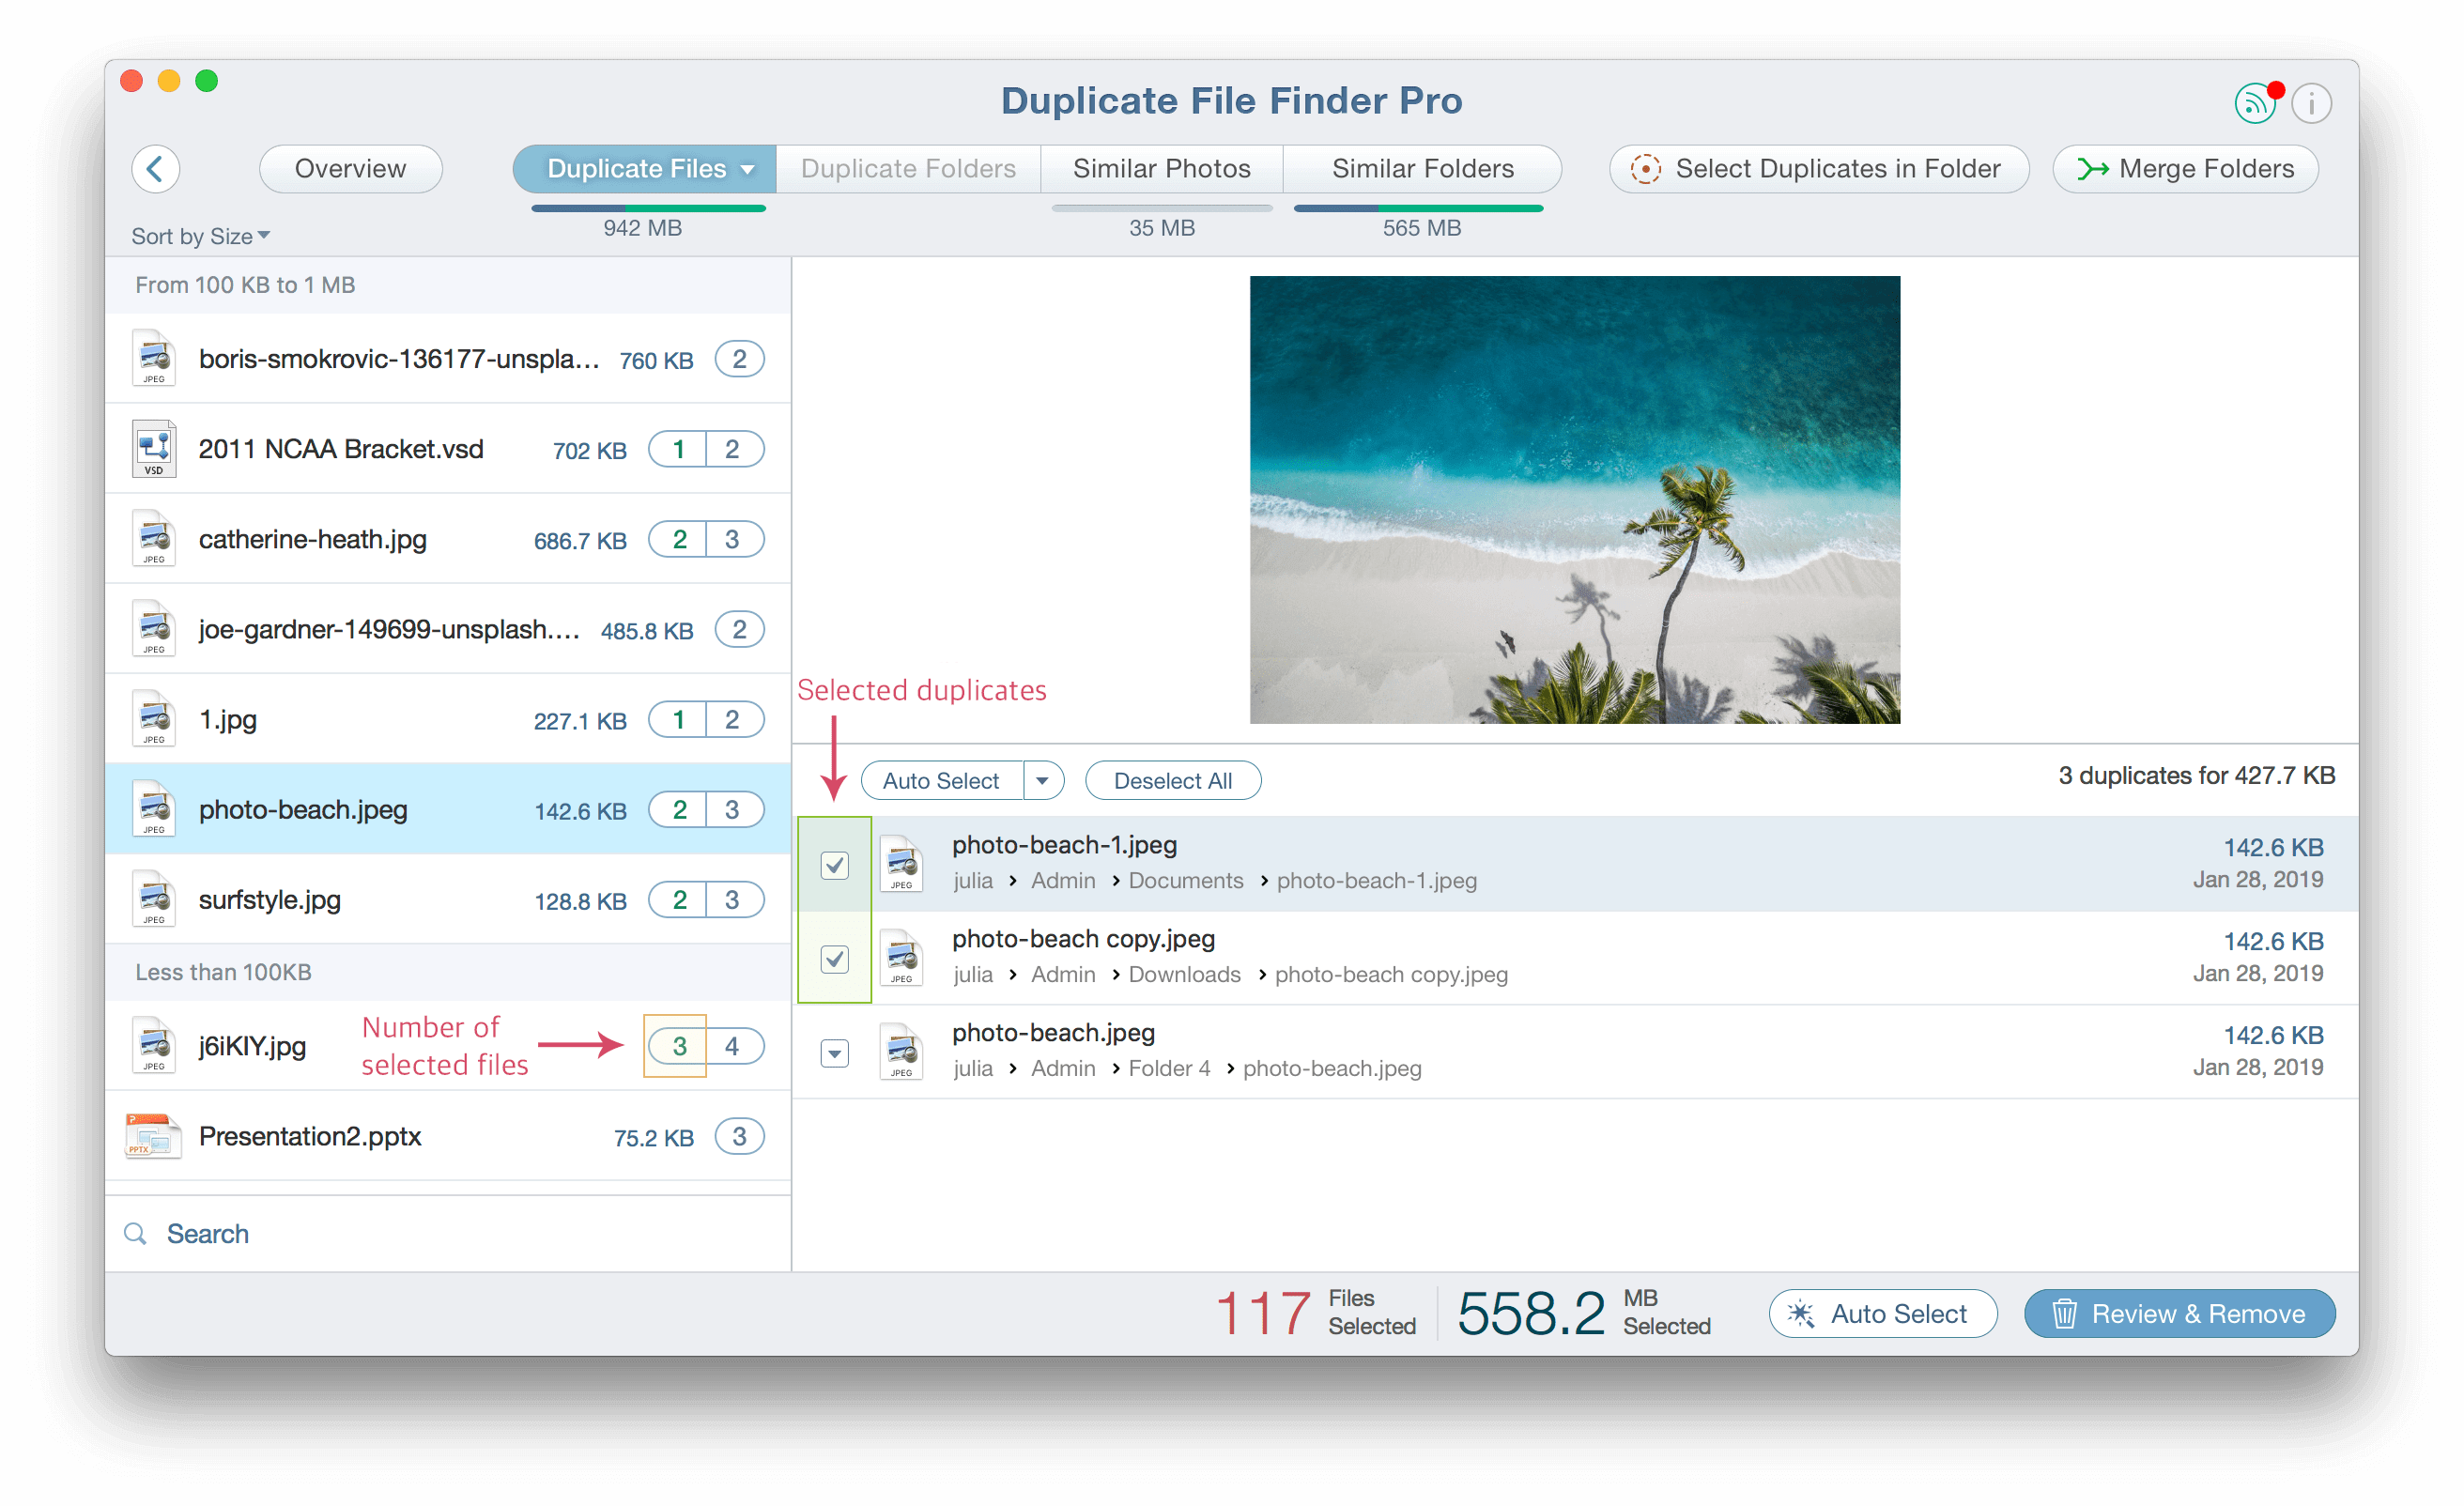Select the PPTX icon beside Presentation2.pptx
The width and height of the screenshot is (2464, 1506).
152,1135
